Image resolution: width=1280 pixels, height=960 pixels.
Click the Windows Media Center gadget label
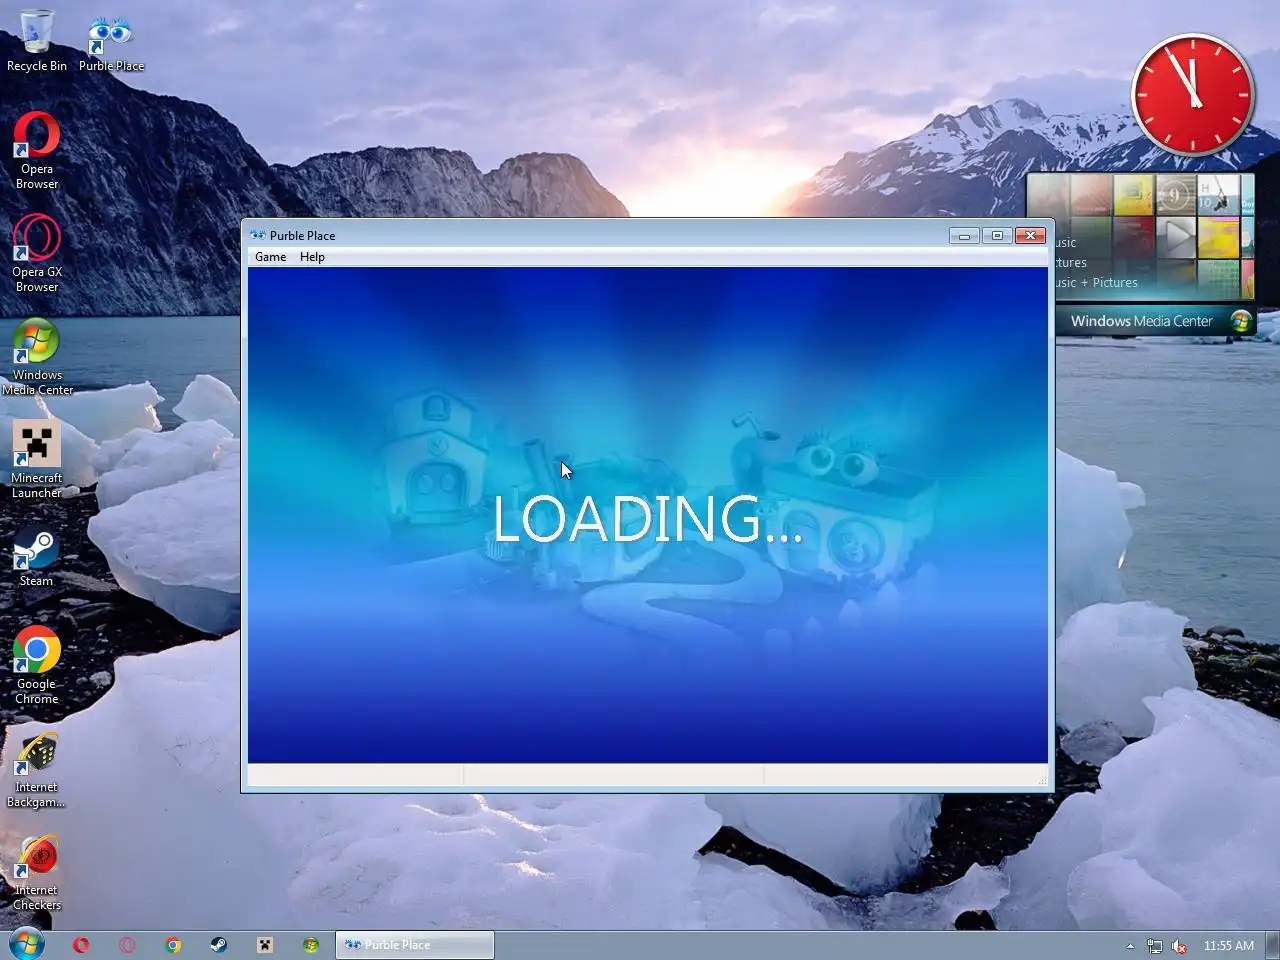tap(1141, 321)
